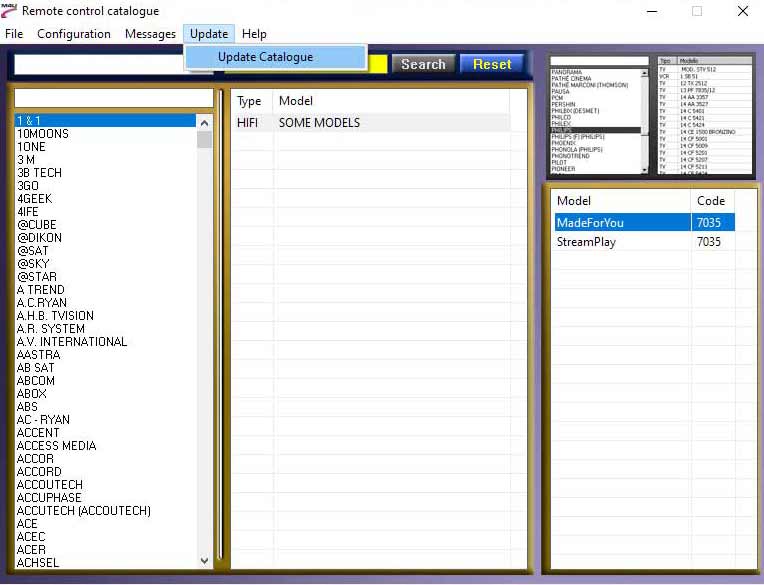
Task: Open the Messages menu
Action: coord(150,34)
